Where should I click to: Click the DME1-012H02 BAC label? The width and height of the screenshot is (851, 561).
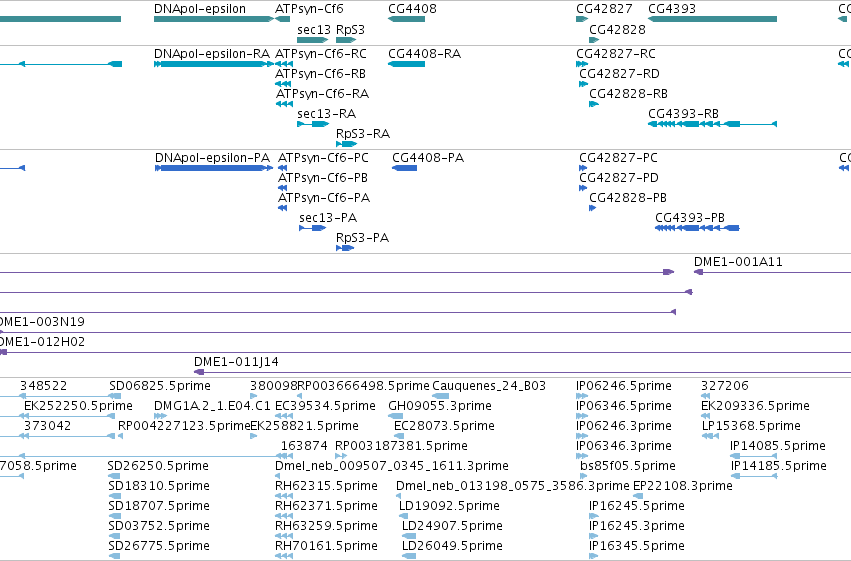(42, 342)
